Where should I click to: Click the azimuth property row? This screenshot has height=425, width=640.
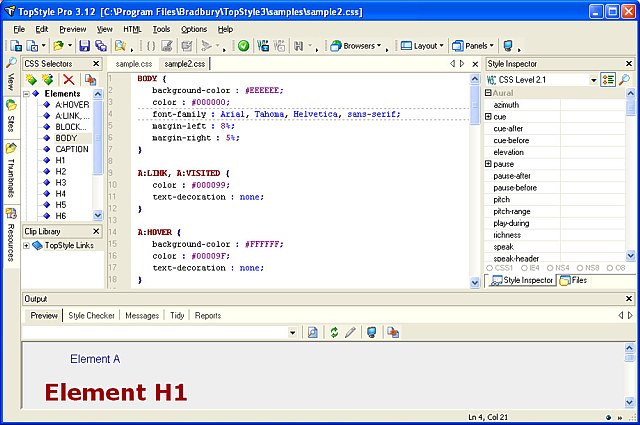[554, 105]
